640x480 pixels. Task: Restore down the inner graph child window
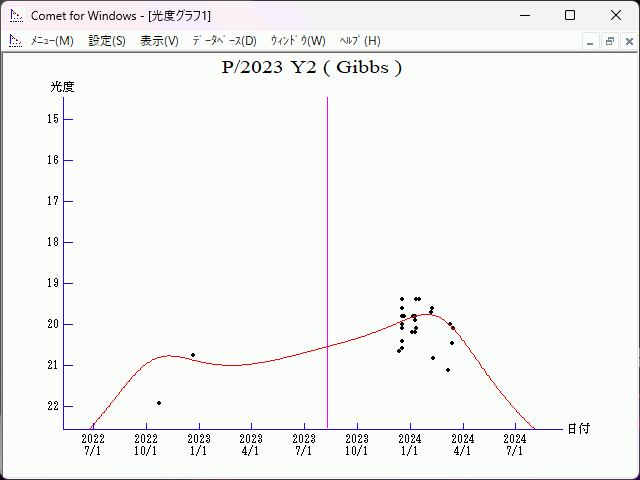[609, 41]
